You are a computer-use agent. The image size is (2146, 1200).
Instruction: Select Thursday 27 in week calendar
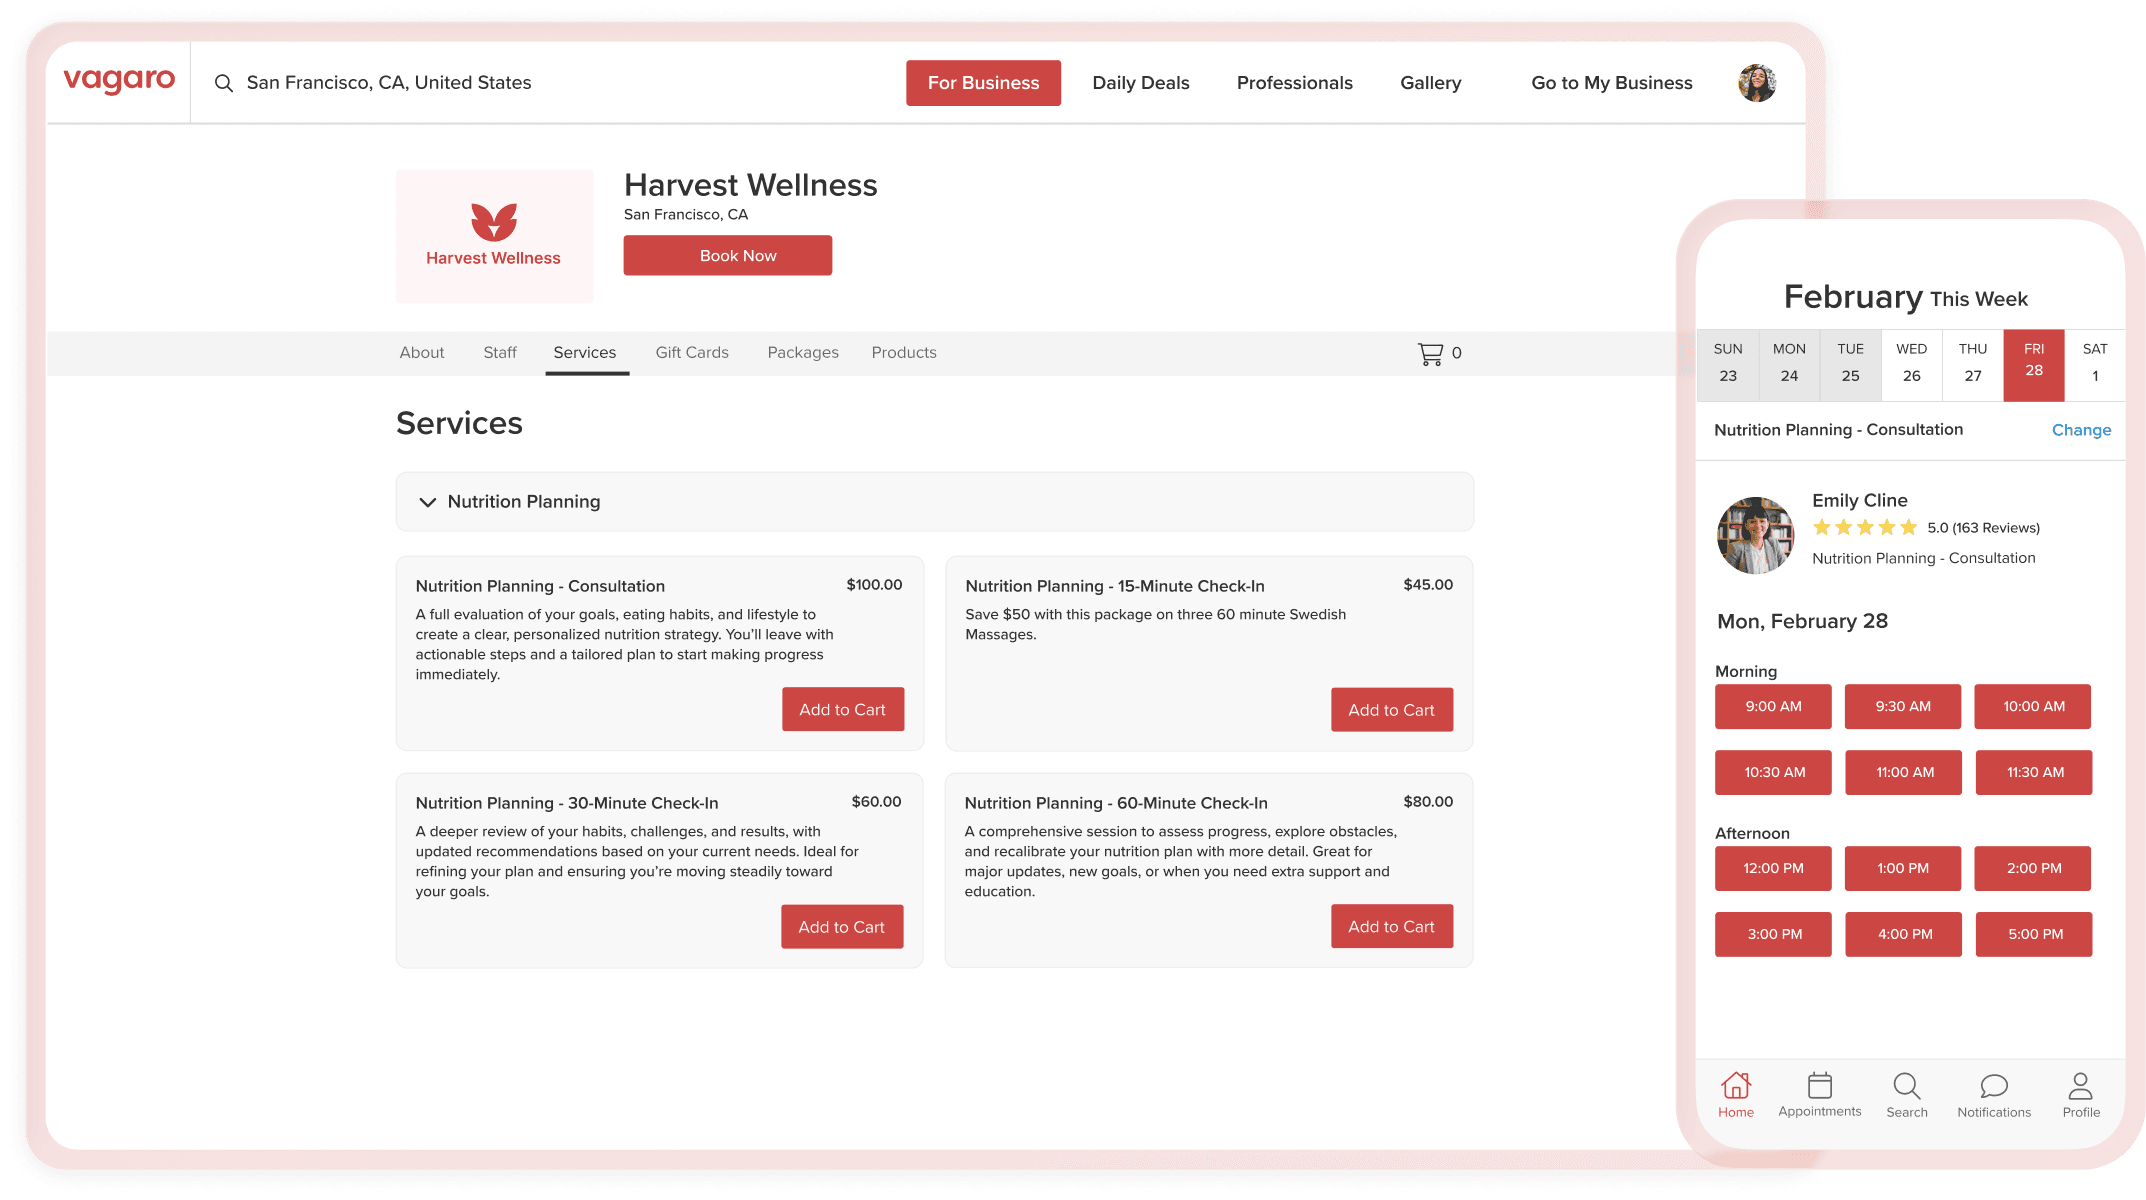click(1972, 364)
